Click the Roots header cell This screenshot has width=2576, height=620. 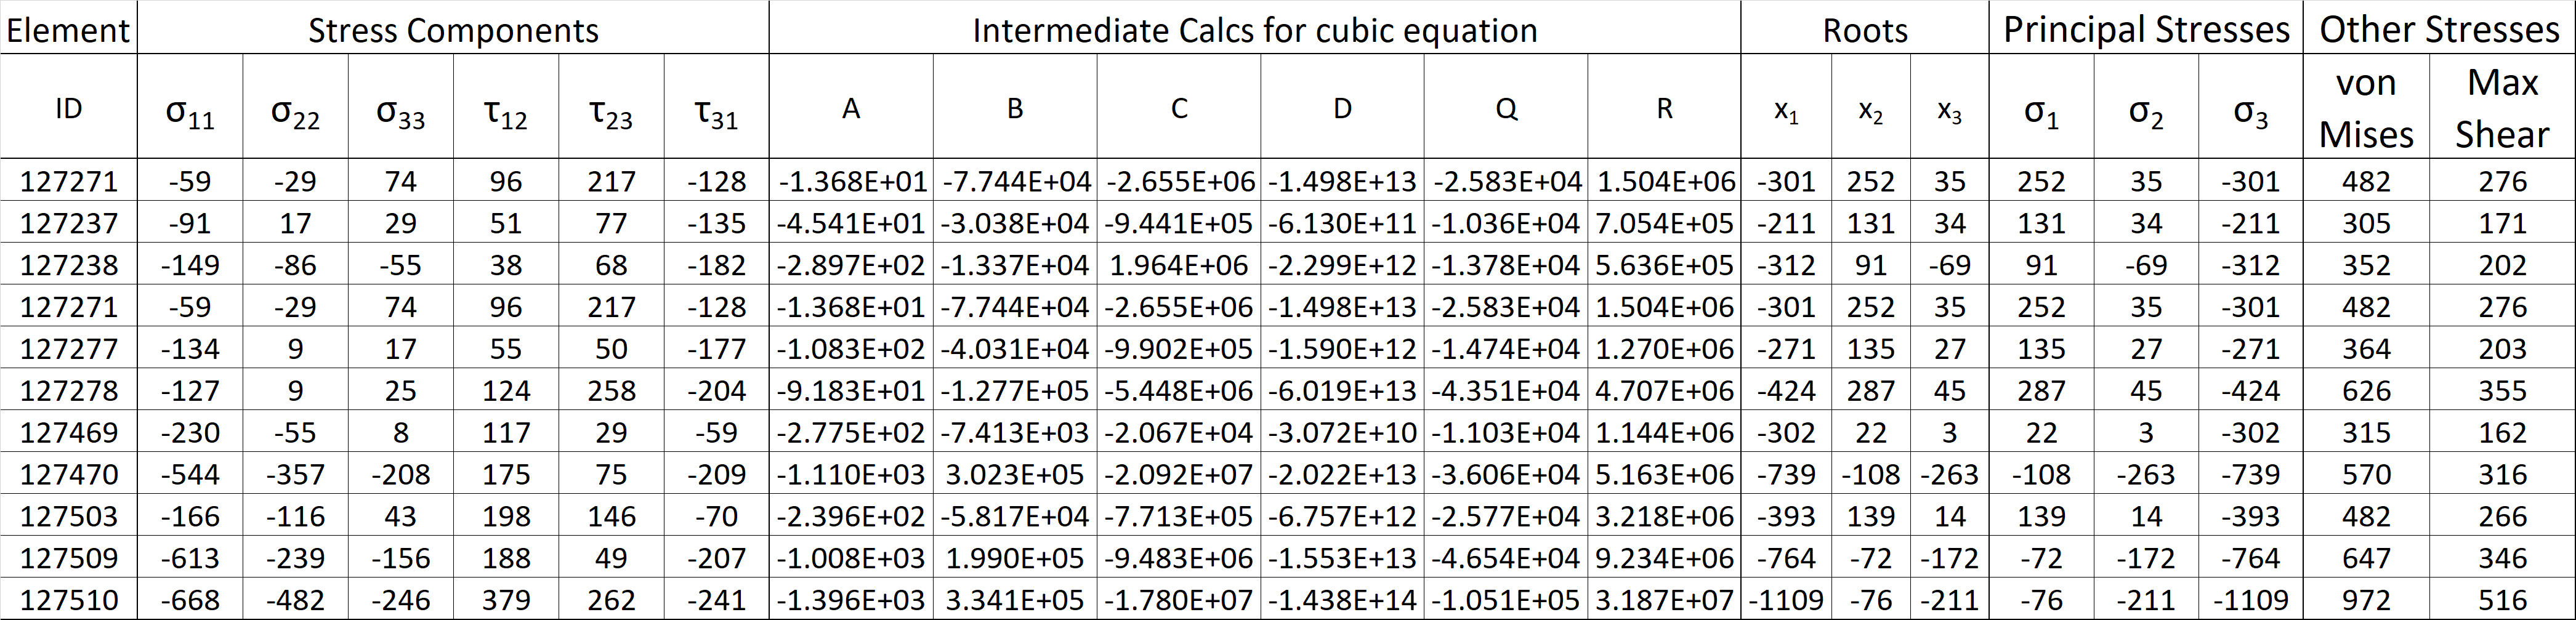(x=1865, y=29)
